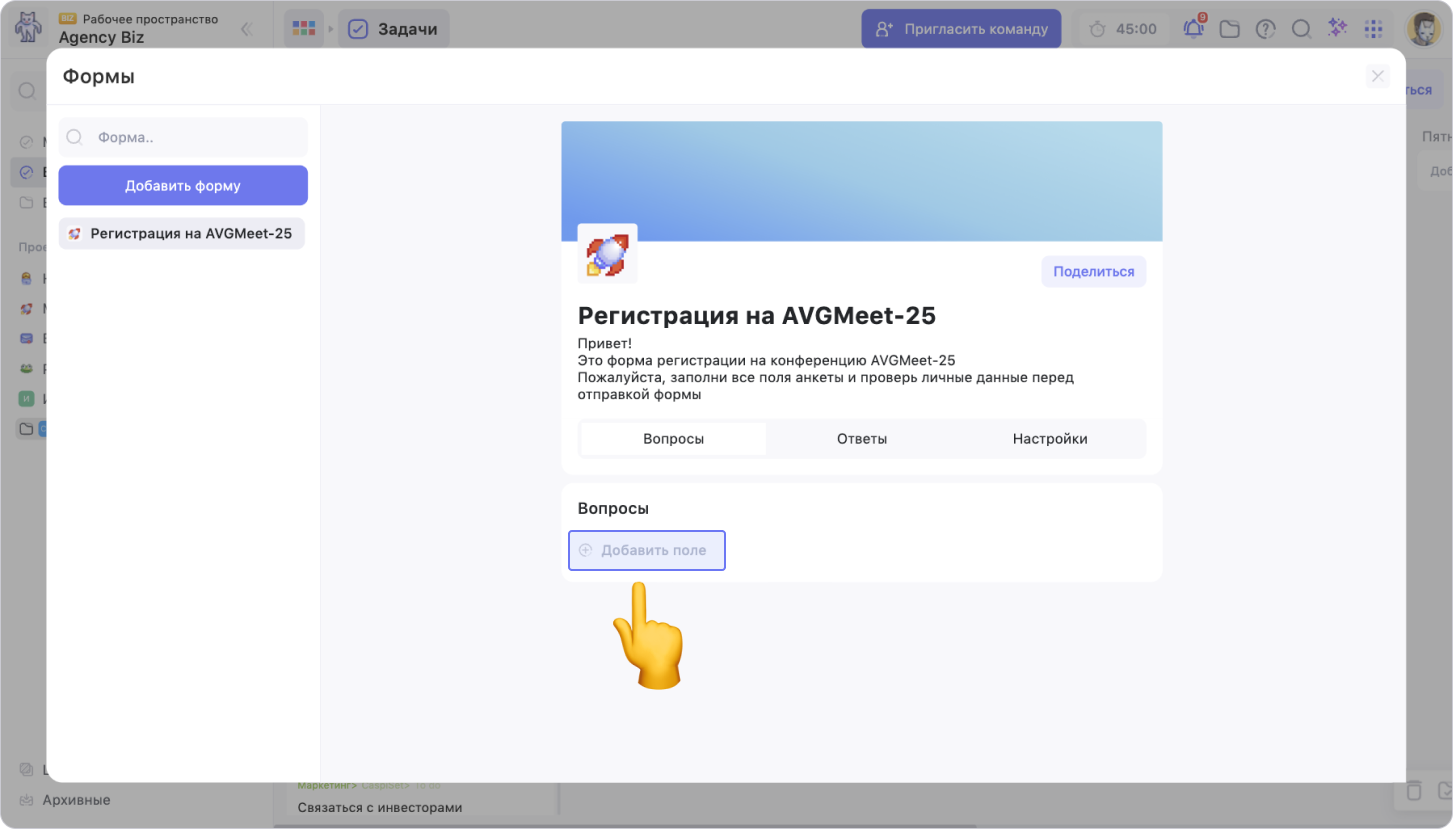The width and height of the screenshot is (1453, 829).
Task: Click the Добавить поле button
Action: click(646, 550)
